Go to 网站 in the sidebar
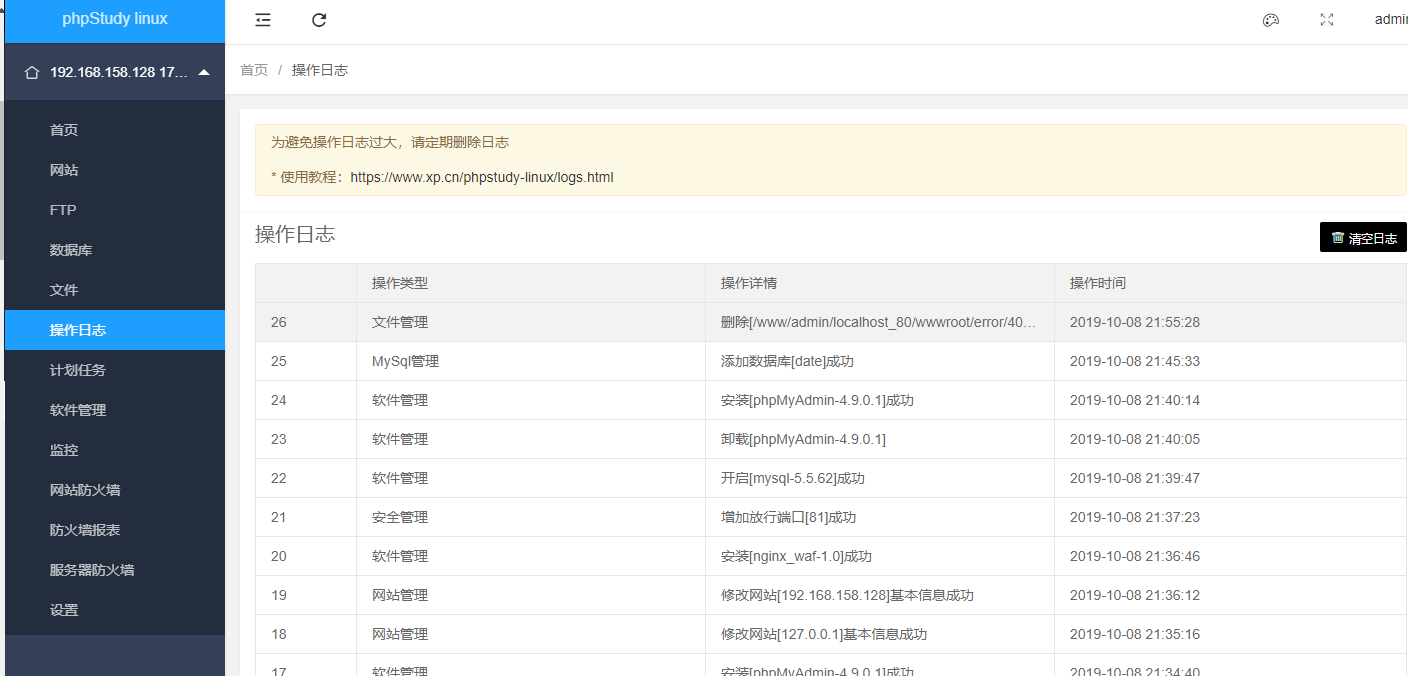Image resolution: width=1408 pixels, height=676 pixels. pyautogui.click(x=64, y=170)
